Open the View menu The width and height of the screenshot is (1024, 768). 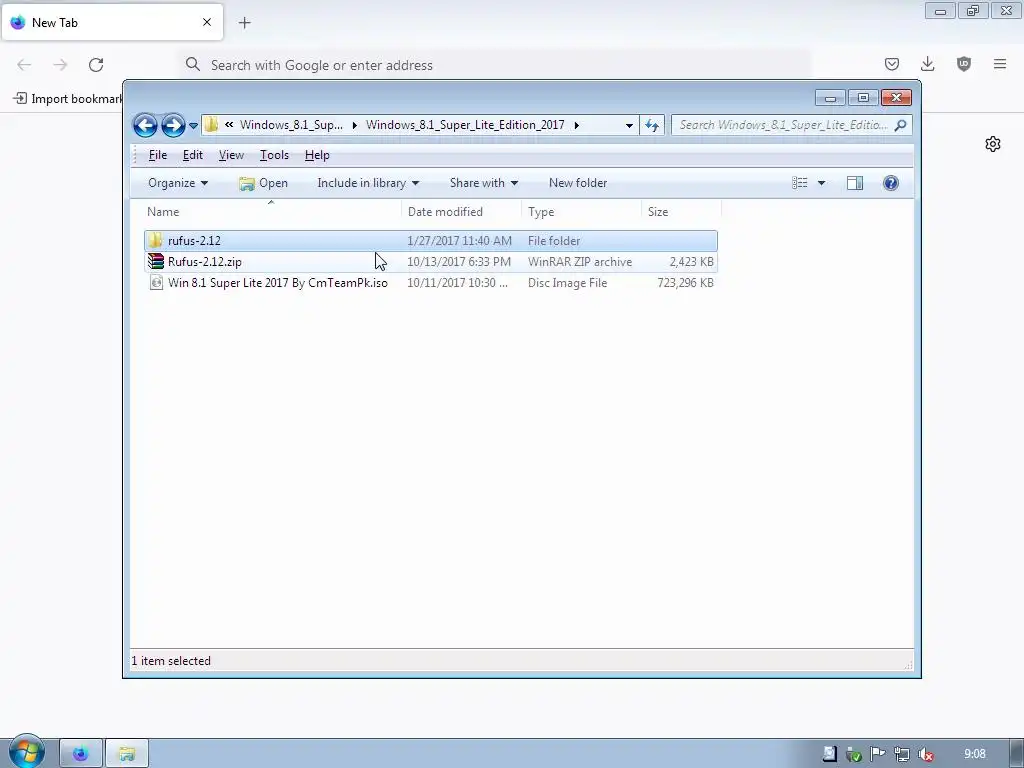231,155
